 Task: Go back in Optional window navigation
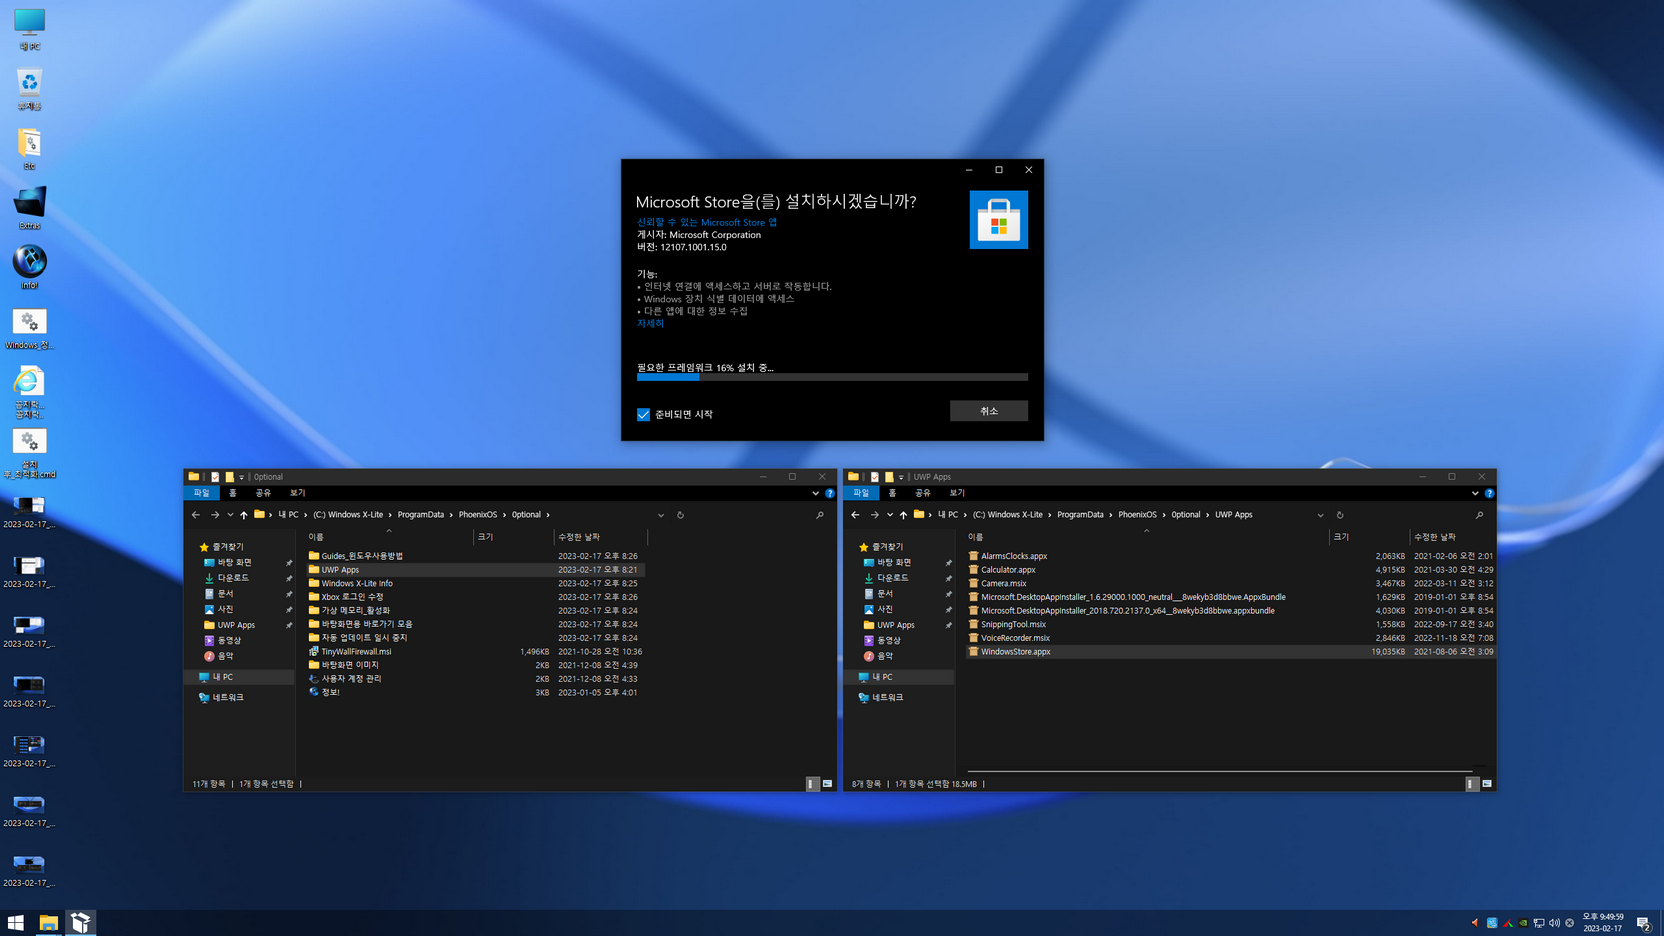pyautogui.click(x=196, y=515)
